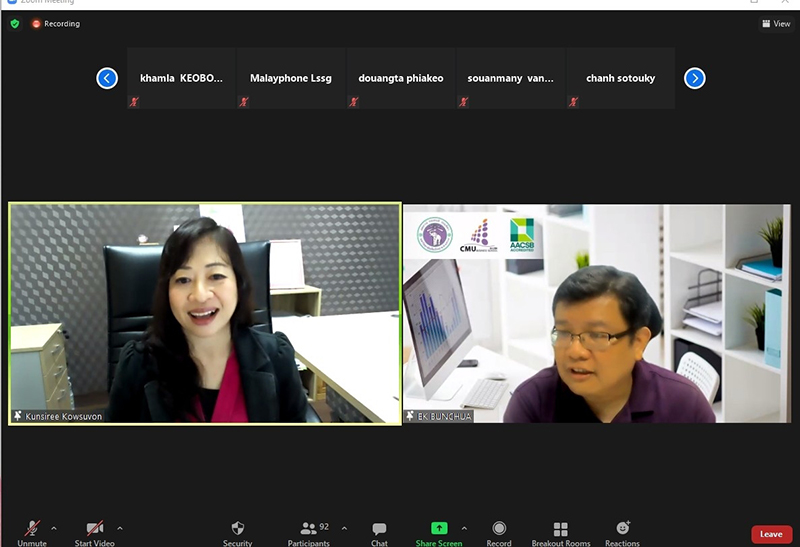Click the green Share Screen button
The width and height of the screenshot is (800, 547).
point(439,533)
